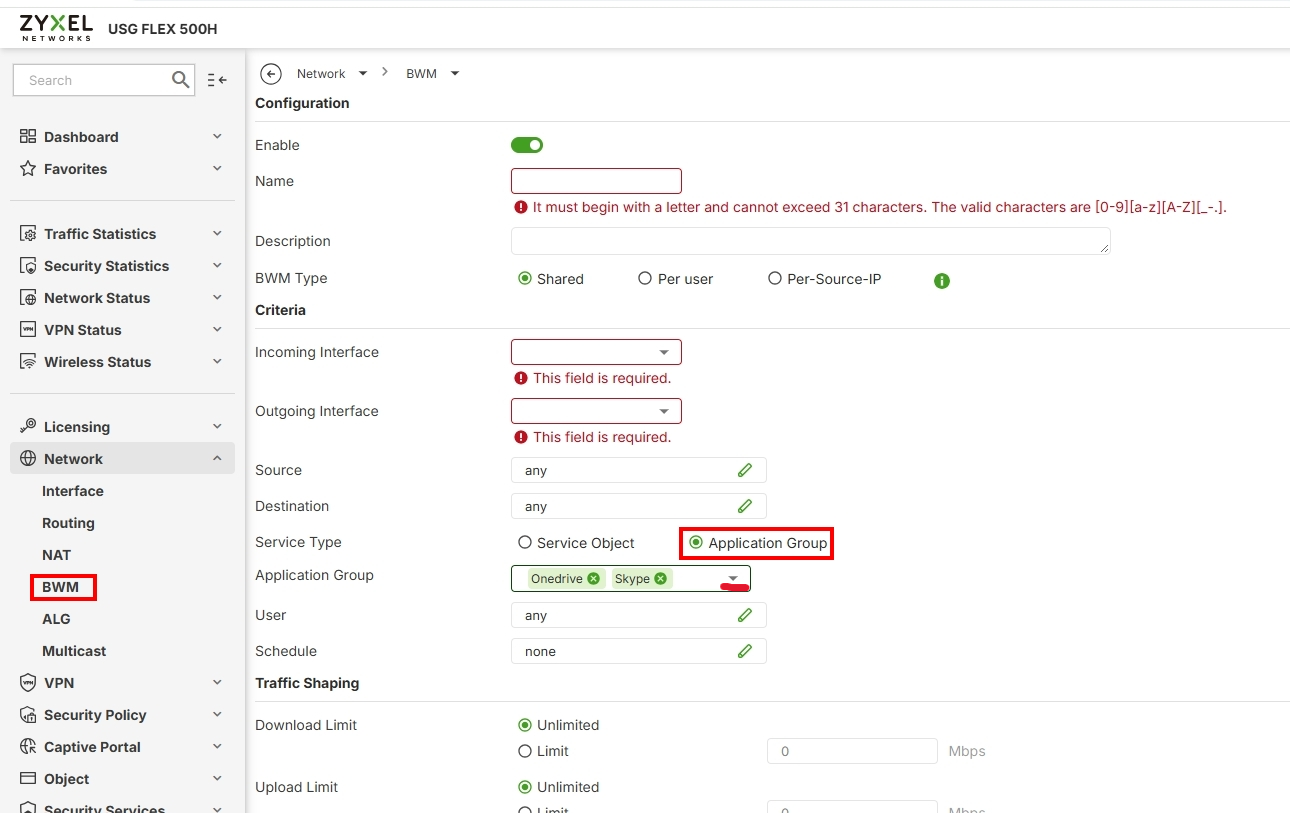Image resolution: width=1290 pixels, height=813 pixels.
Task: Remove the Skype tag
Action: pyautogui.click(x=660, y=579)
